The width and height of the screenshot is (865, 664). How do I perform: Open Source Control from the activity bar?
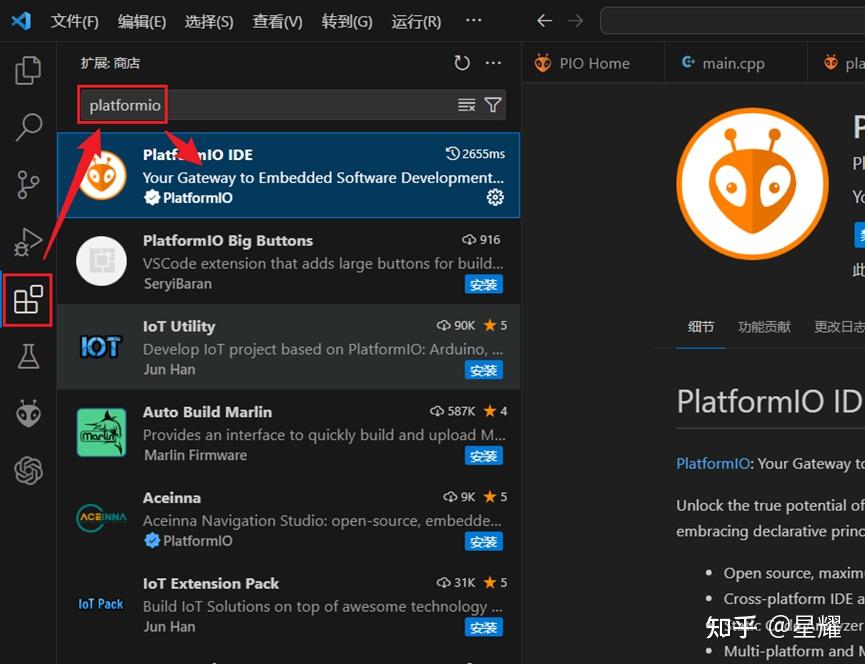pos(27,184)
